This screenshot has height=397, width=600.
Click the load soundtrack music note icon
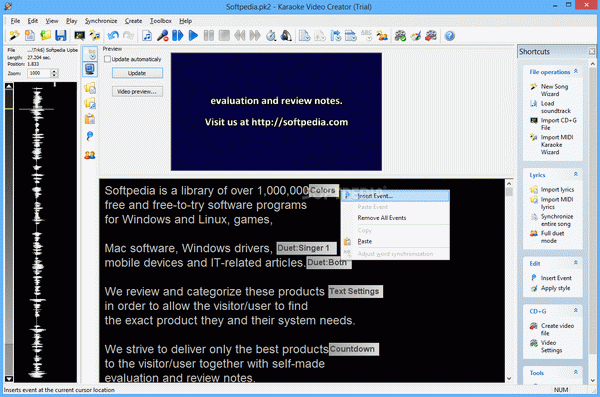click(147, 36)
